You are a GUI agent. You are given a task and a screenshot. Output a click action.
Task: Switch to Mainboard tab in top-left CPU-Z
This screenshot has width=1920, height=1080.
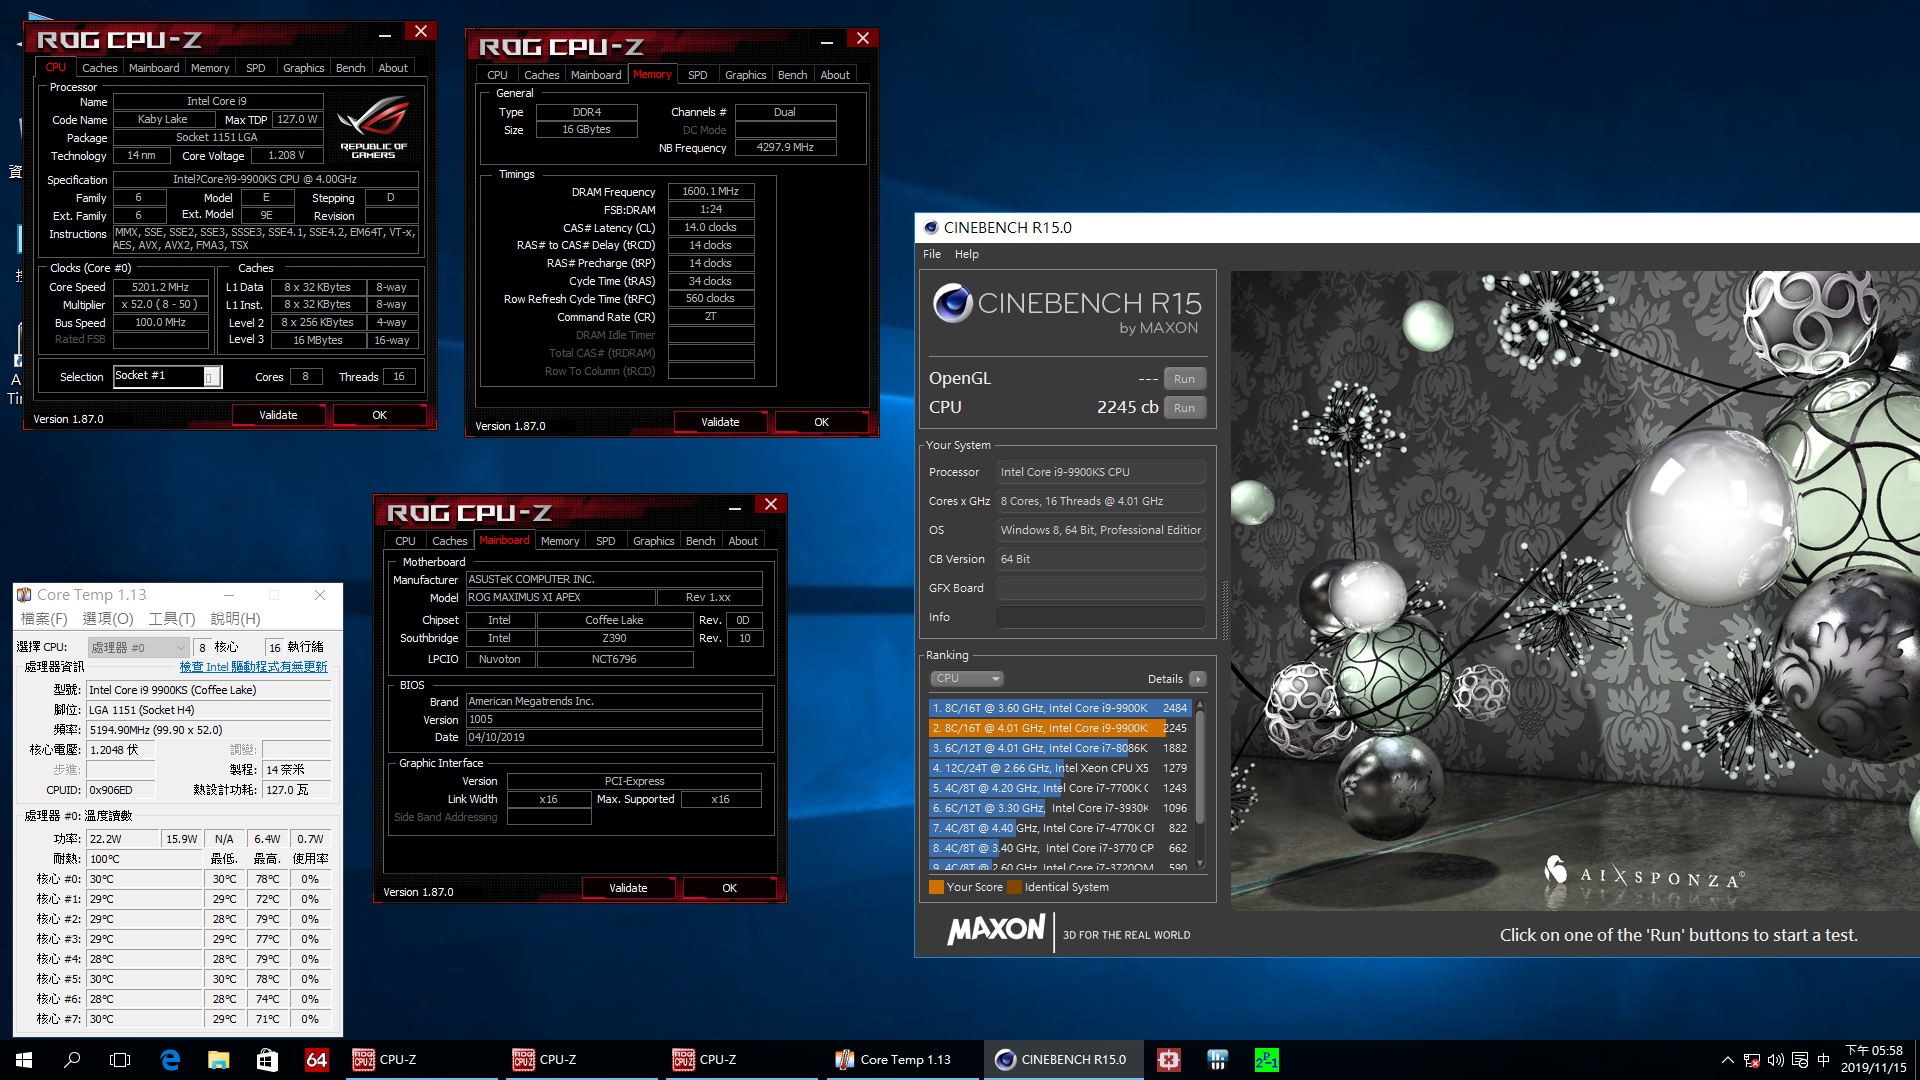point(154,68)
